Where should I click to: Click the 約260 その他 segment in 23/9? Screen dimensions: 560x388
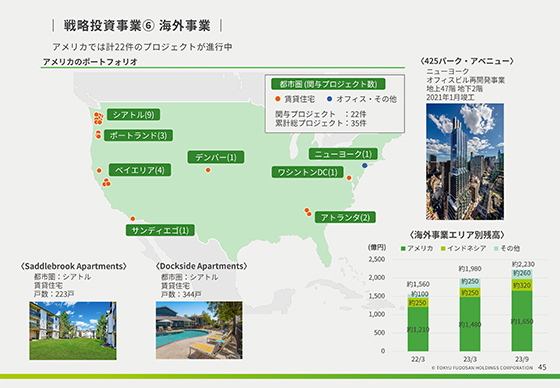tap(522, 274)
